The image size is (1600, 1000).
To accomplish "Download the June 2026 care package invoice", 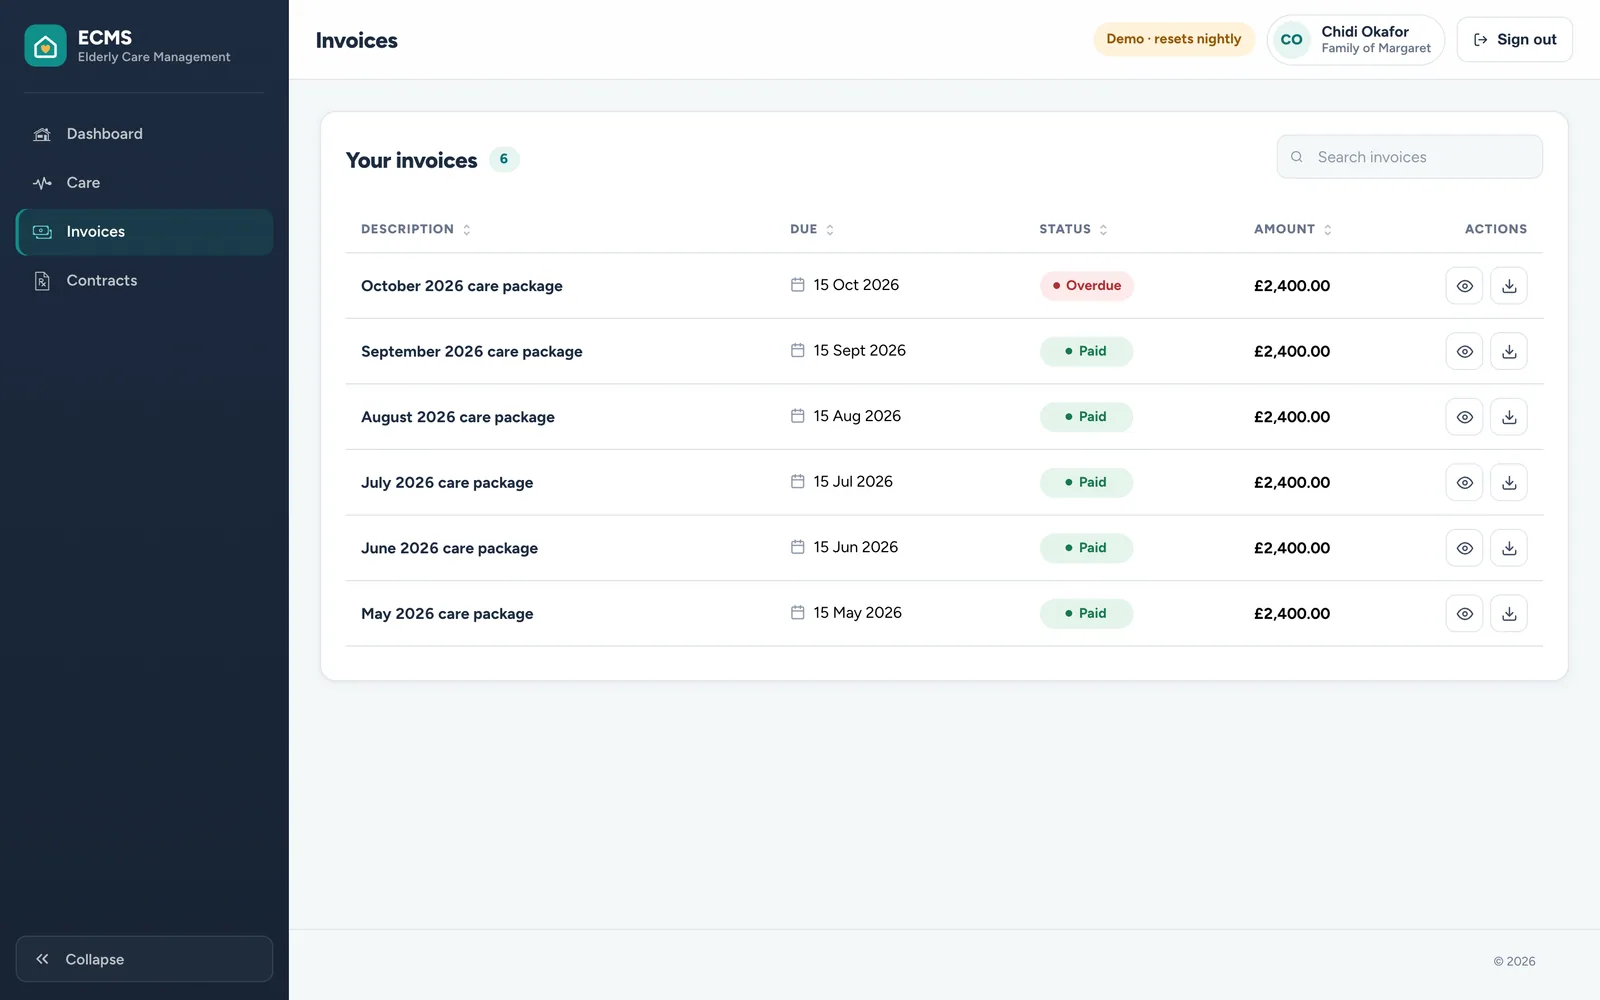I will click(x=1509, y=548).
